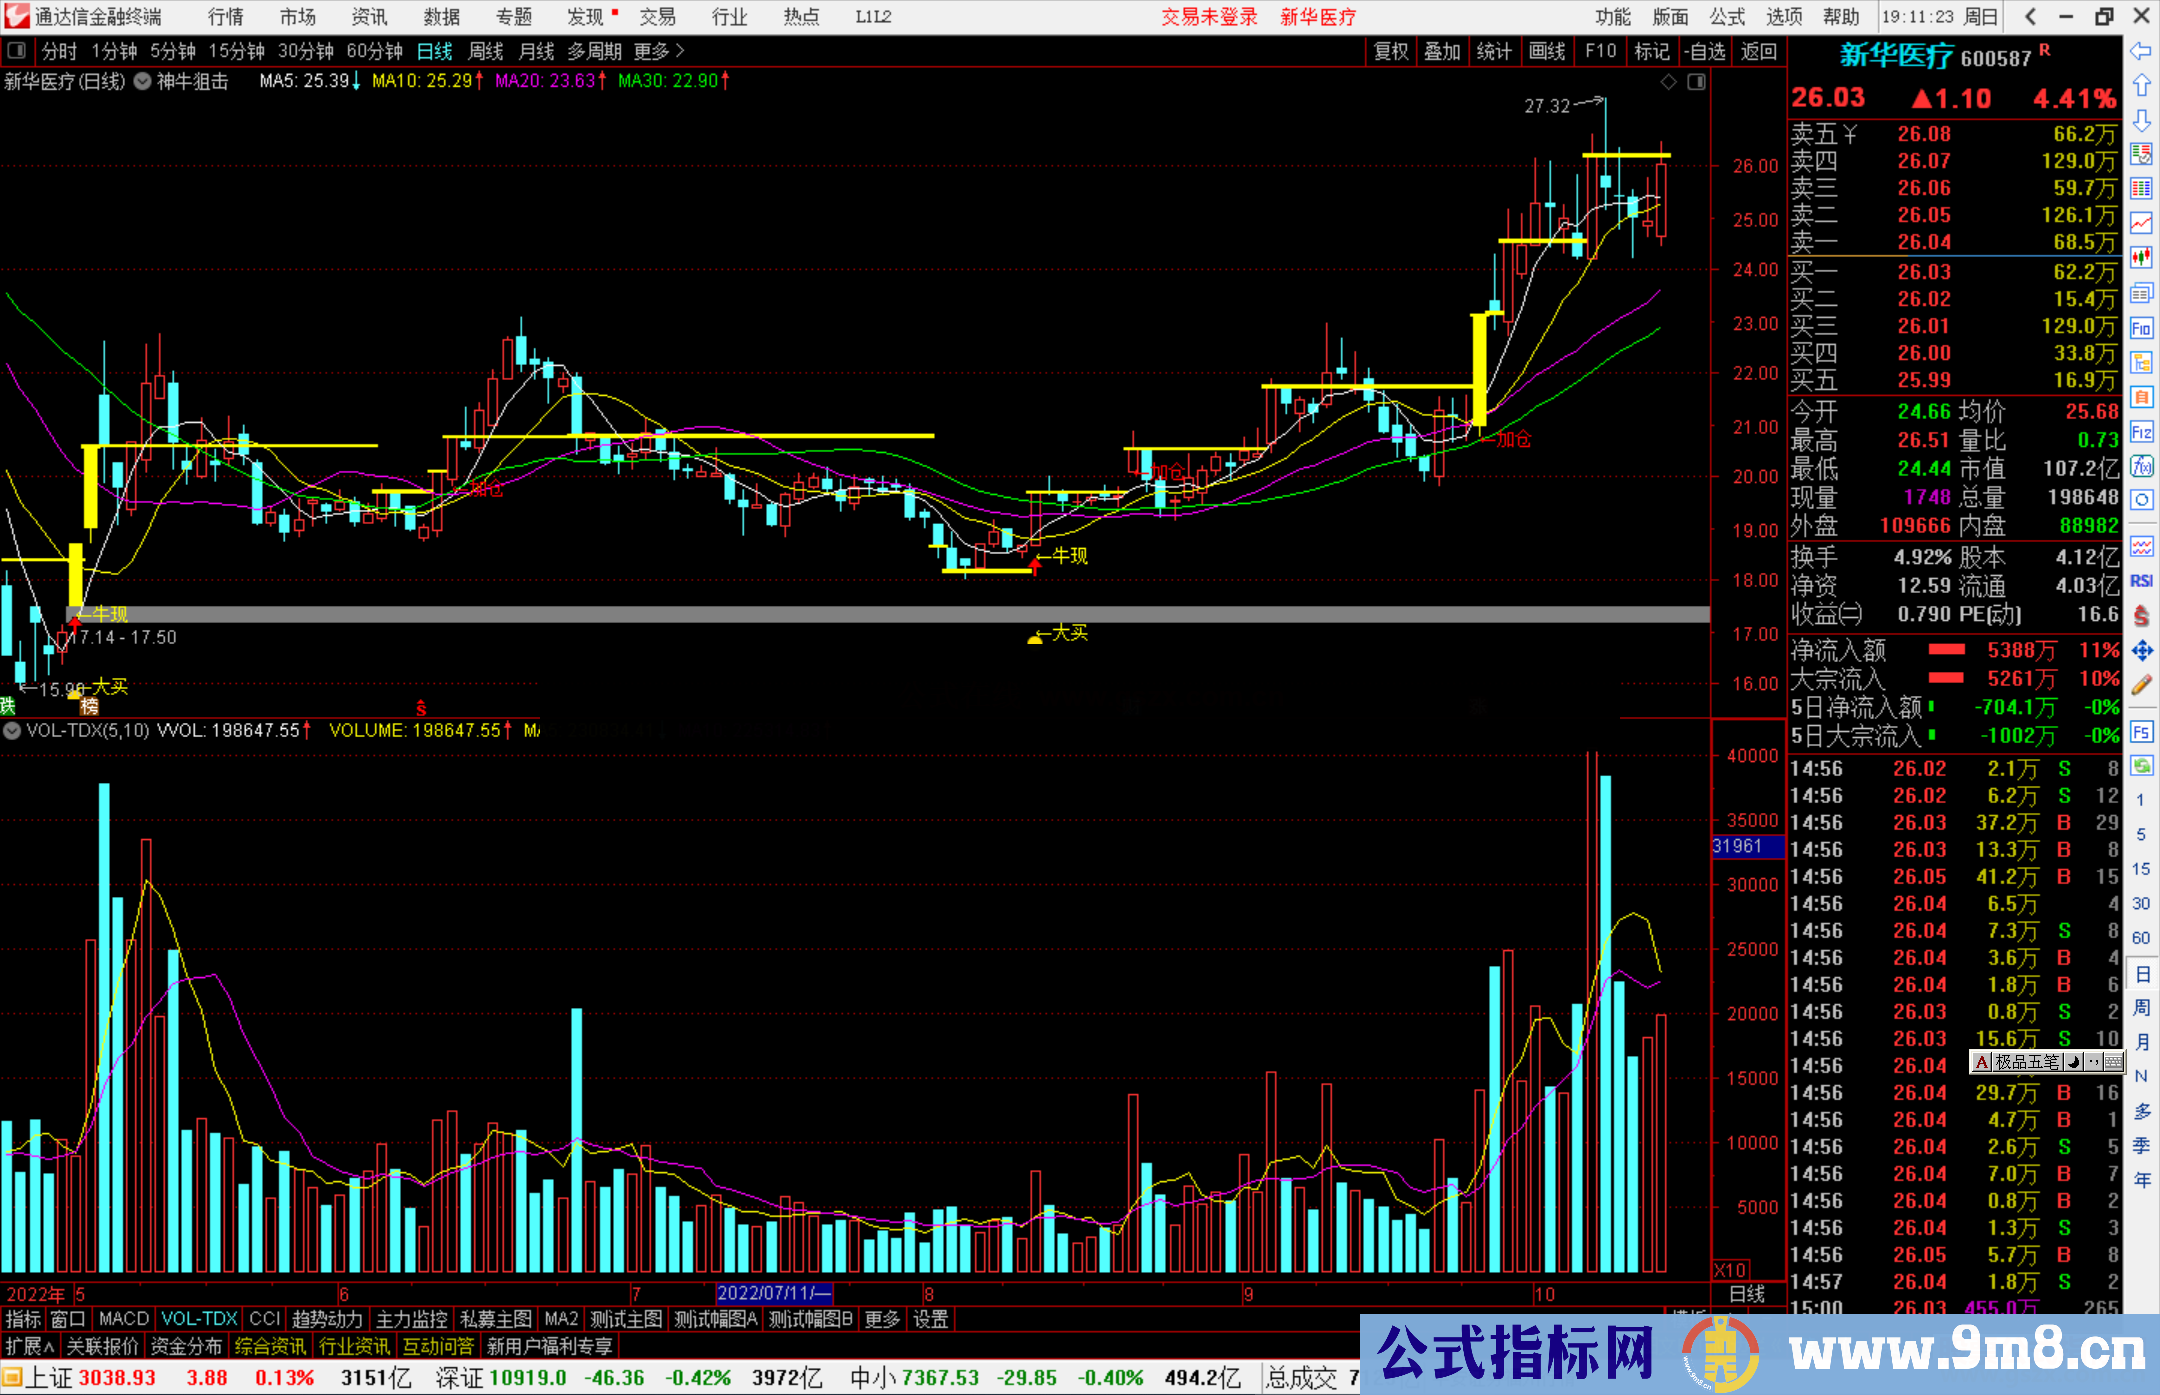Select the 周线 weekly period
This screenshot has width=2160, height=1395.
tap(486, 51)
